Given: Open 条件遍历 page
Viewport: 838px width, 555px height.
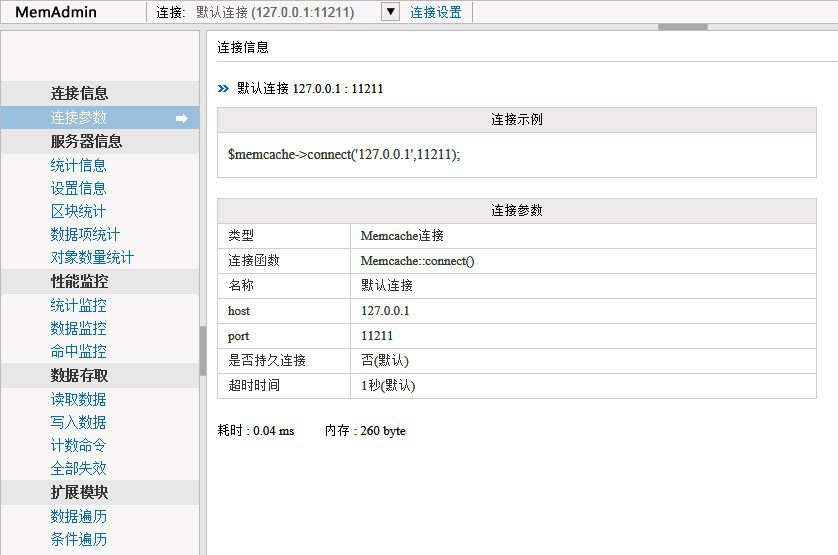Looking at the screenshot, I should tap(79, 539).
